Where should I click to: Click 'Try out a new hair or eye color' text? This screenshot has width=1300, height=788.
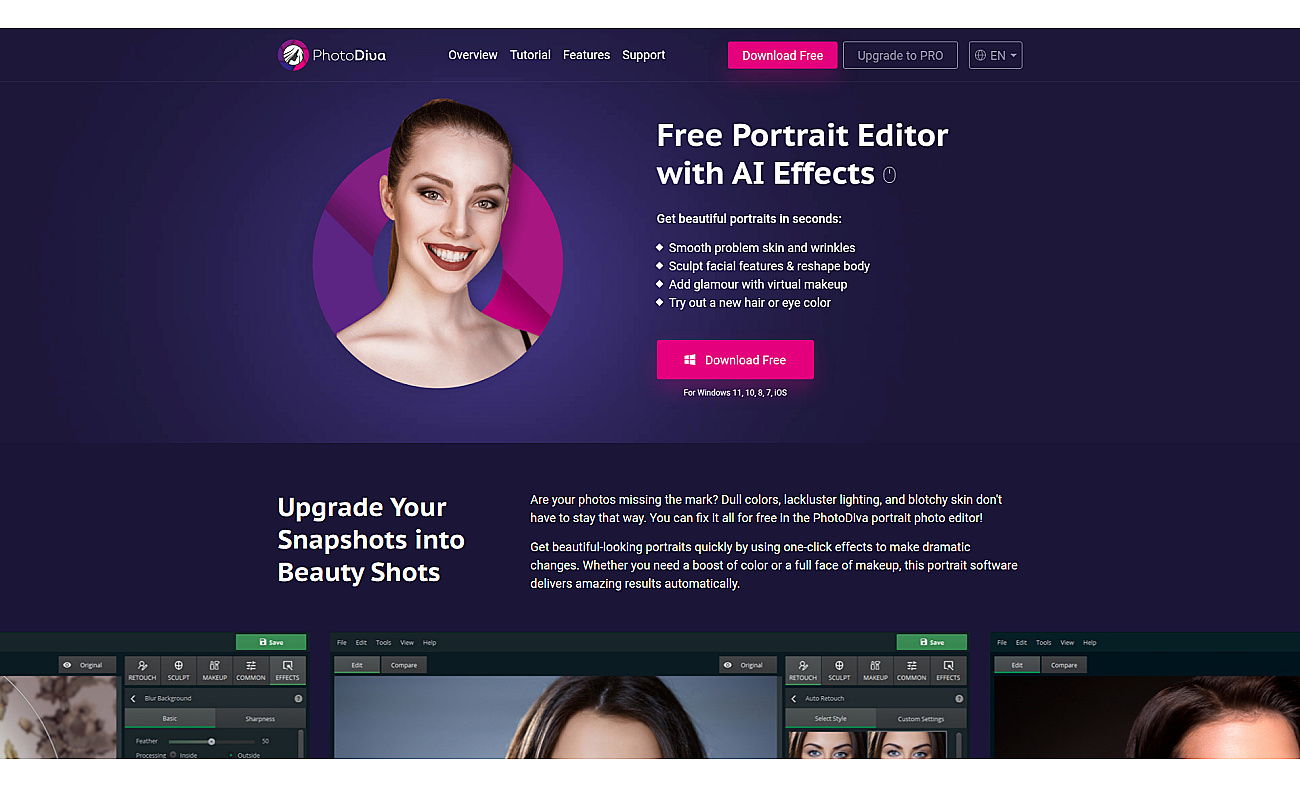tap(750, 302)
